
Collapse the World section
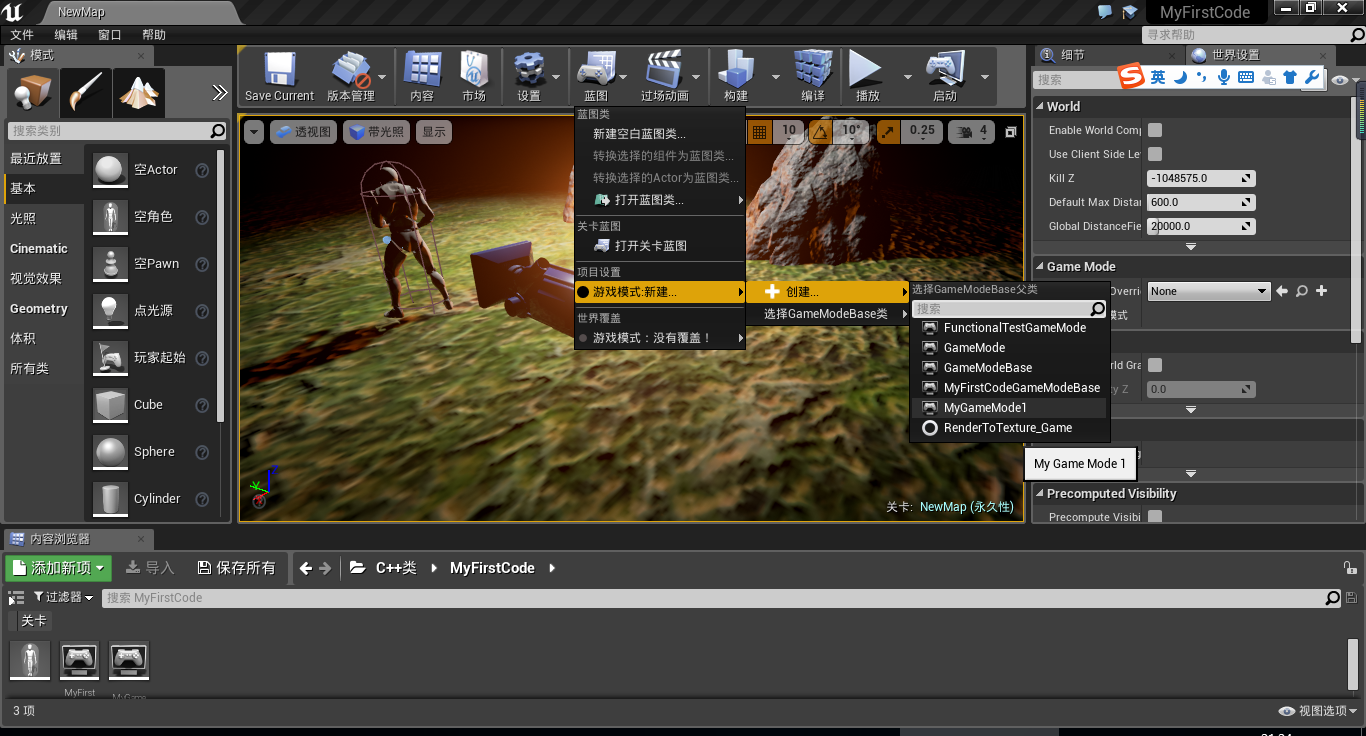pyautogui.click(x=1039, y=106)
